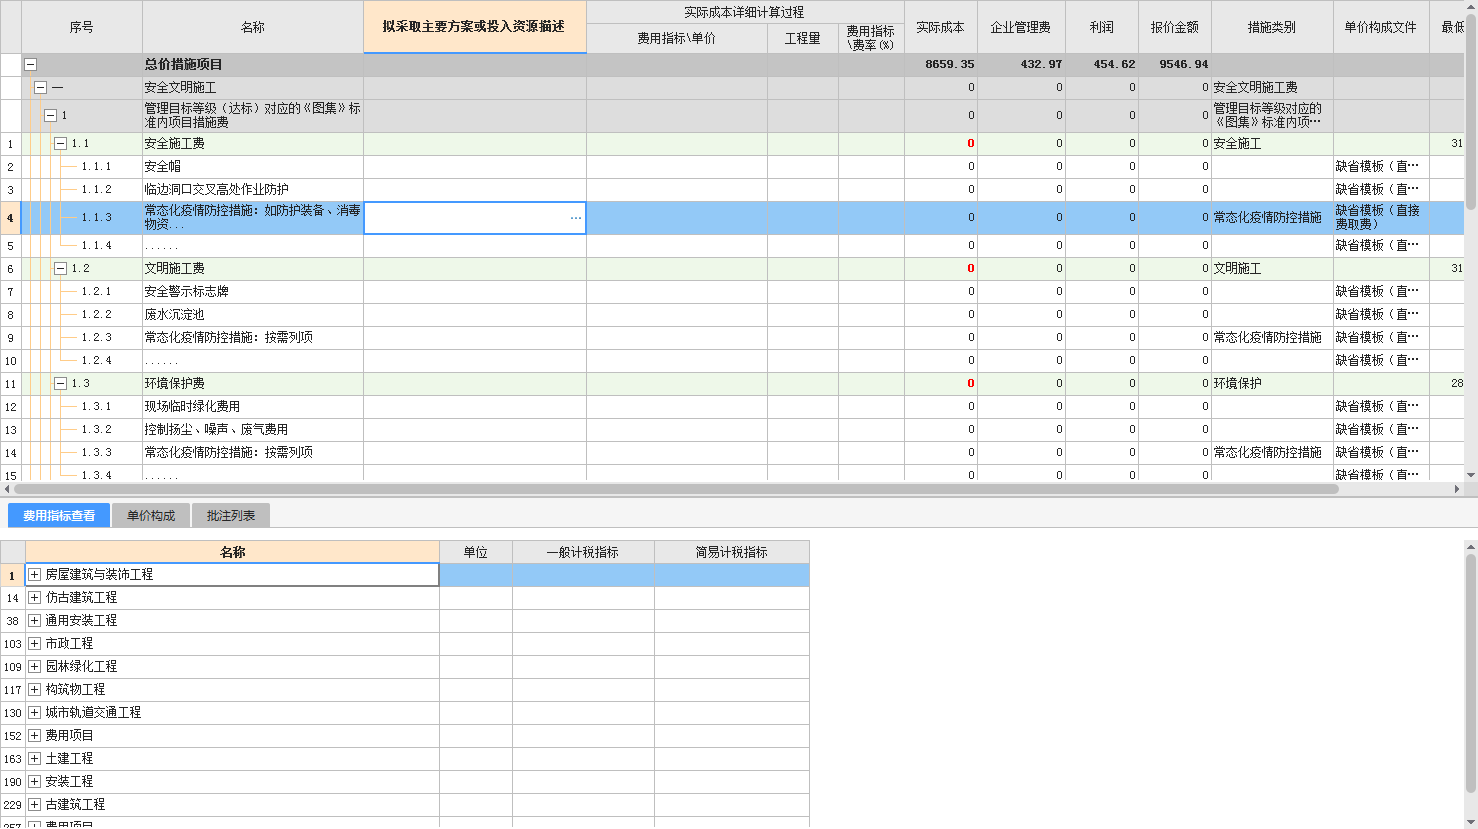Collapse the 1.1 安全施工费 node
This screenshot has height=829, width=1478.
pyautogui.click(x=60, y=144)
